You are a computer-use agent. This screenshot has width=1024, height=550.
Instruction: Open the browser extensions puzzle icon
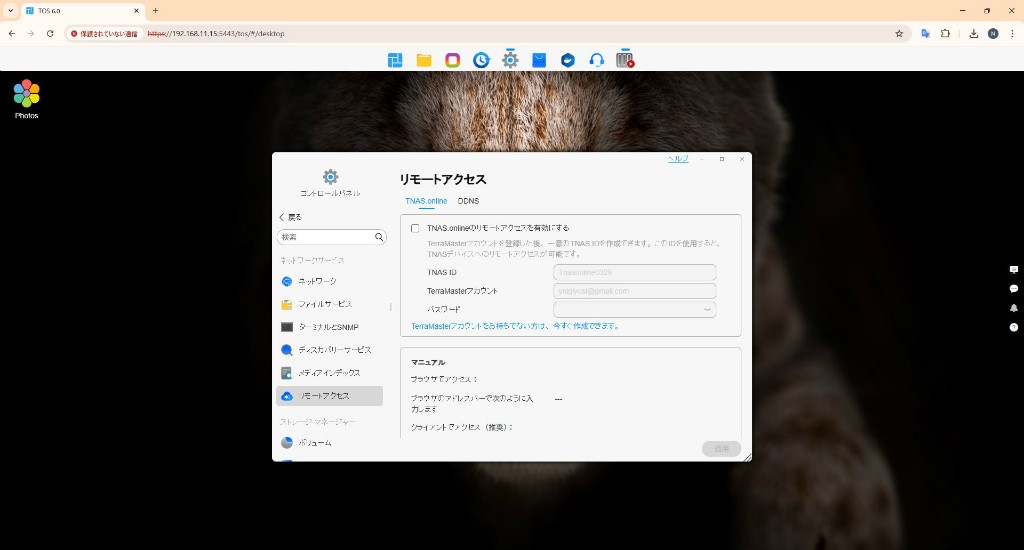coord(945,33)
